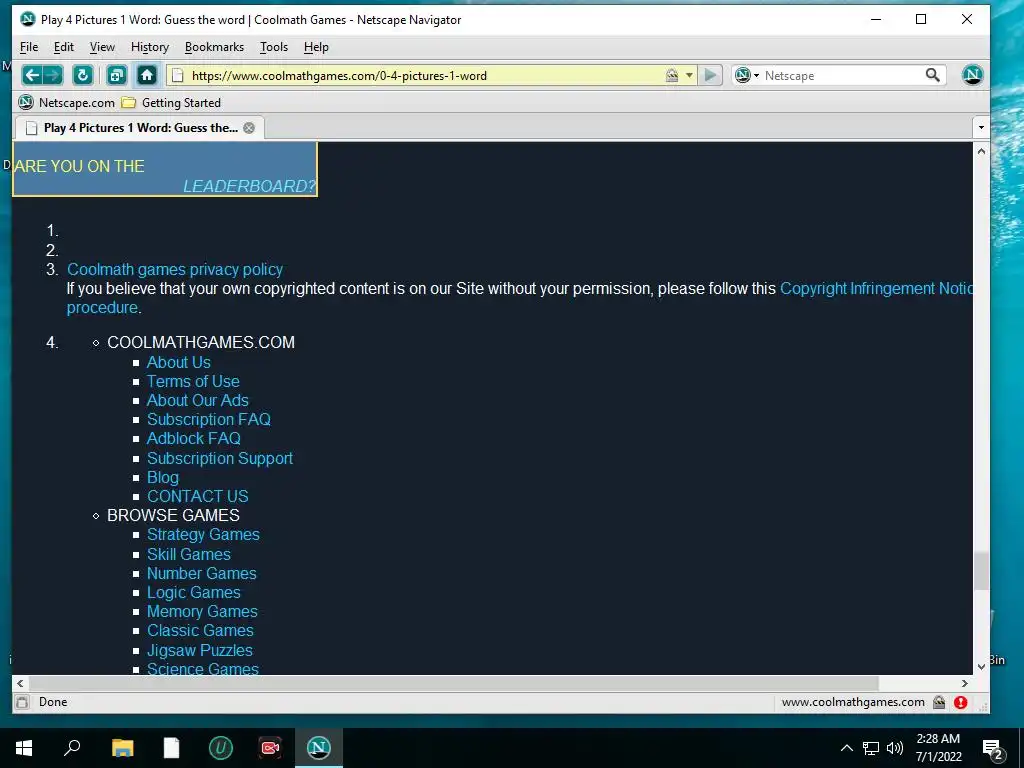The image size is (1024, 768).
Task: Open the File menu
Action: tap(29, 47)
